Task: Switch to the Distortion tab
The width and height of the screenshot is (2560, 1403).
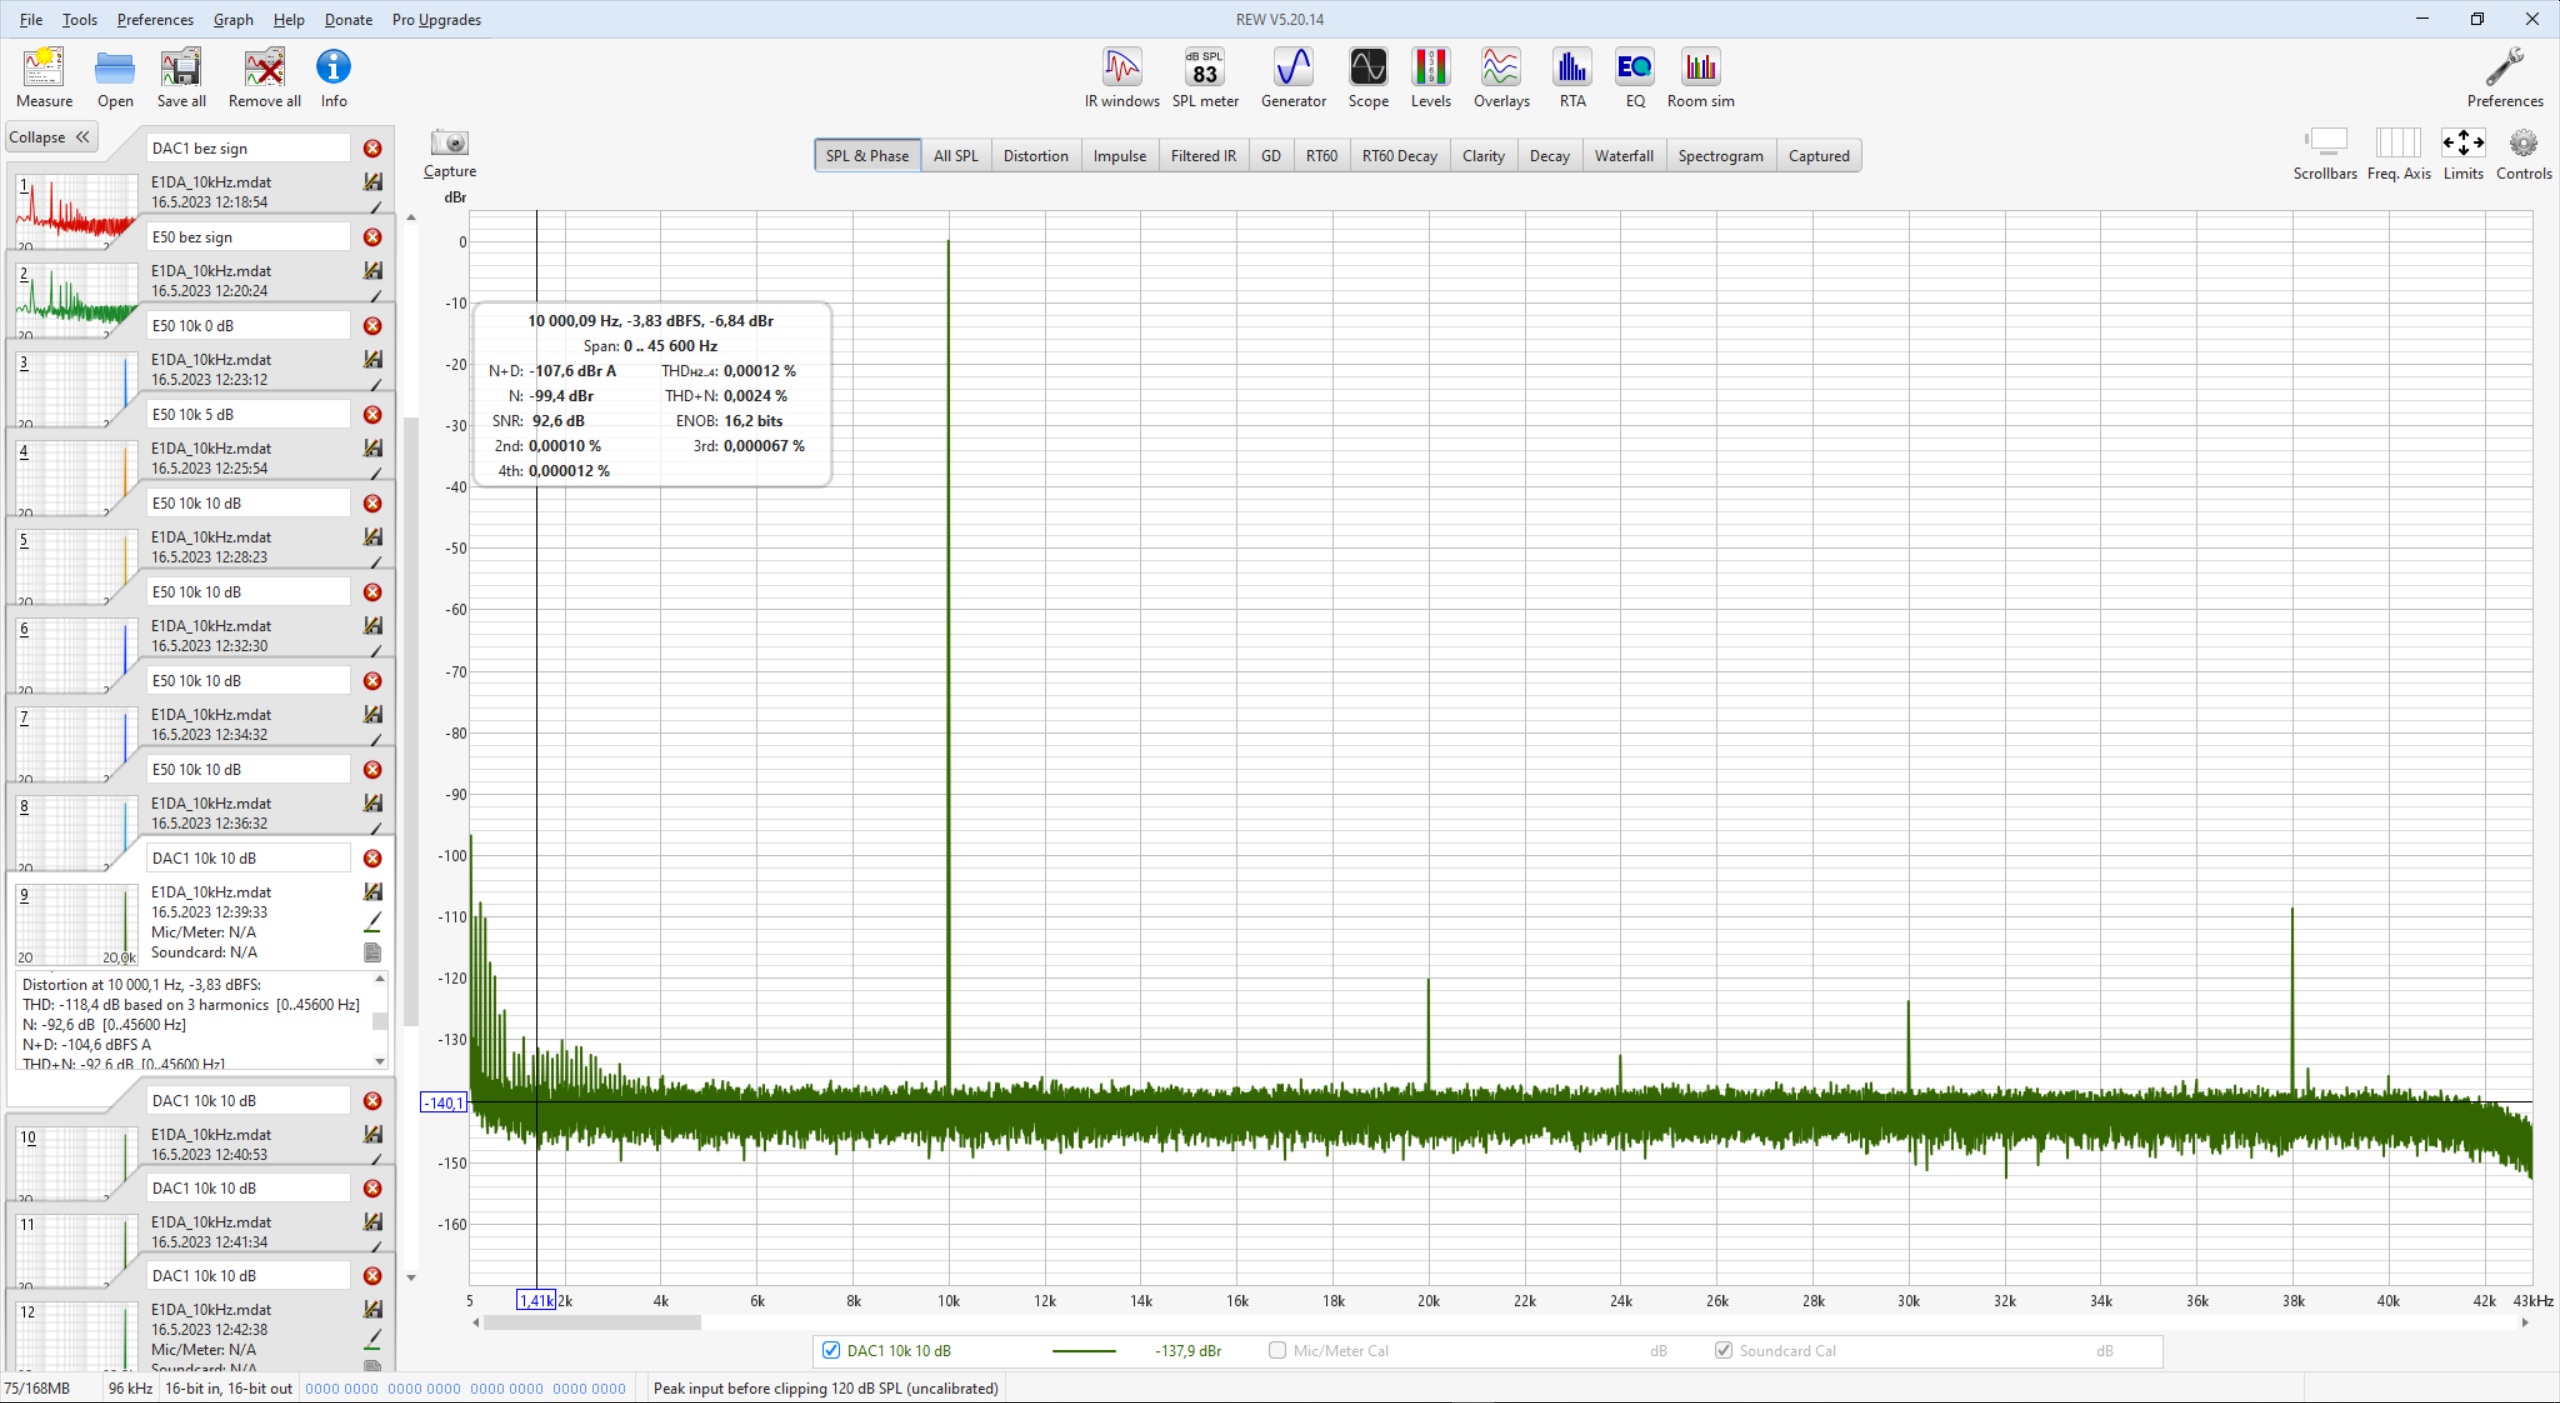Action: (x=1035, y=156)
